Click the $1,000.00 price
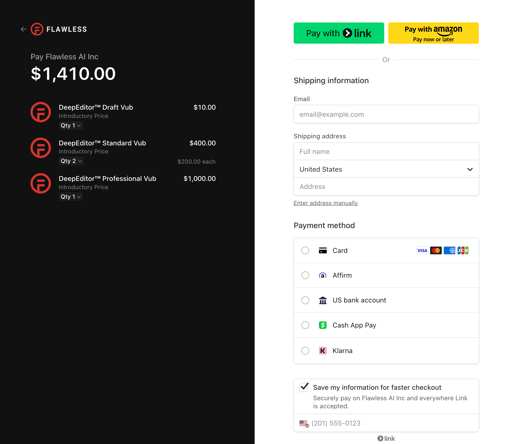519x444 pixels. [200, 179]
